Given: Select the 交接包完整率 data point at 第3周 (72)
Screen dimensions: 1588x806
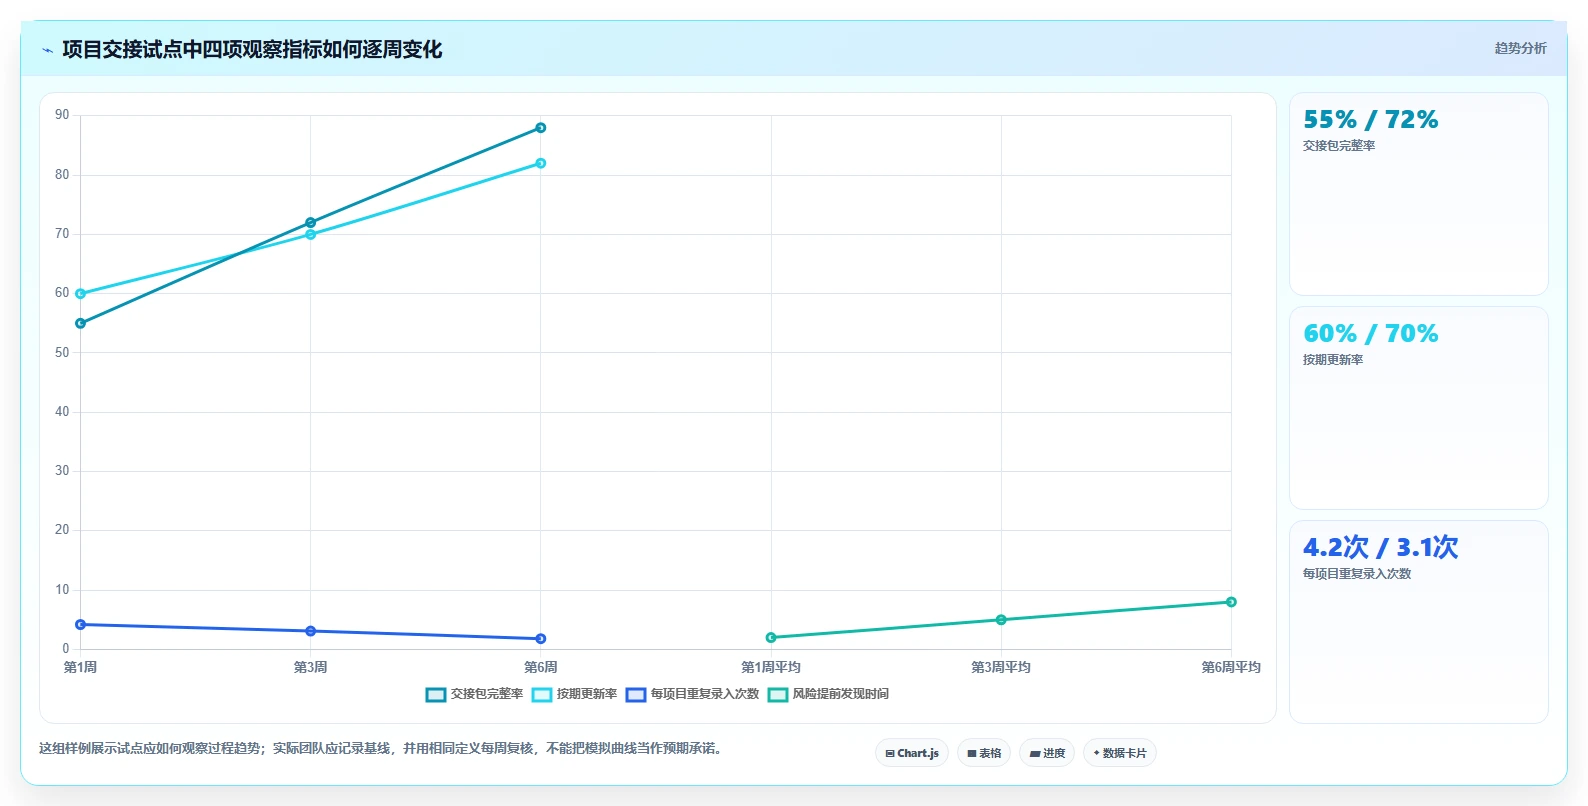Looking at the screenshot, I should (311, 223).
